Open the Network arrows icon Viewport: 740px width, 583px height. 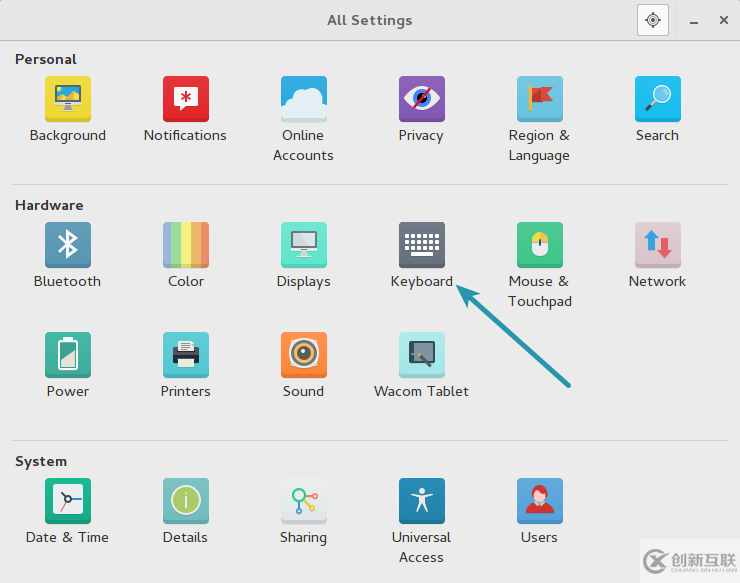point(658,245)
